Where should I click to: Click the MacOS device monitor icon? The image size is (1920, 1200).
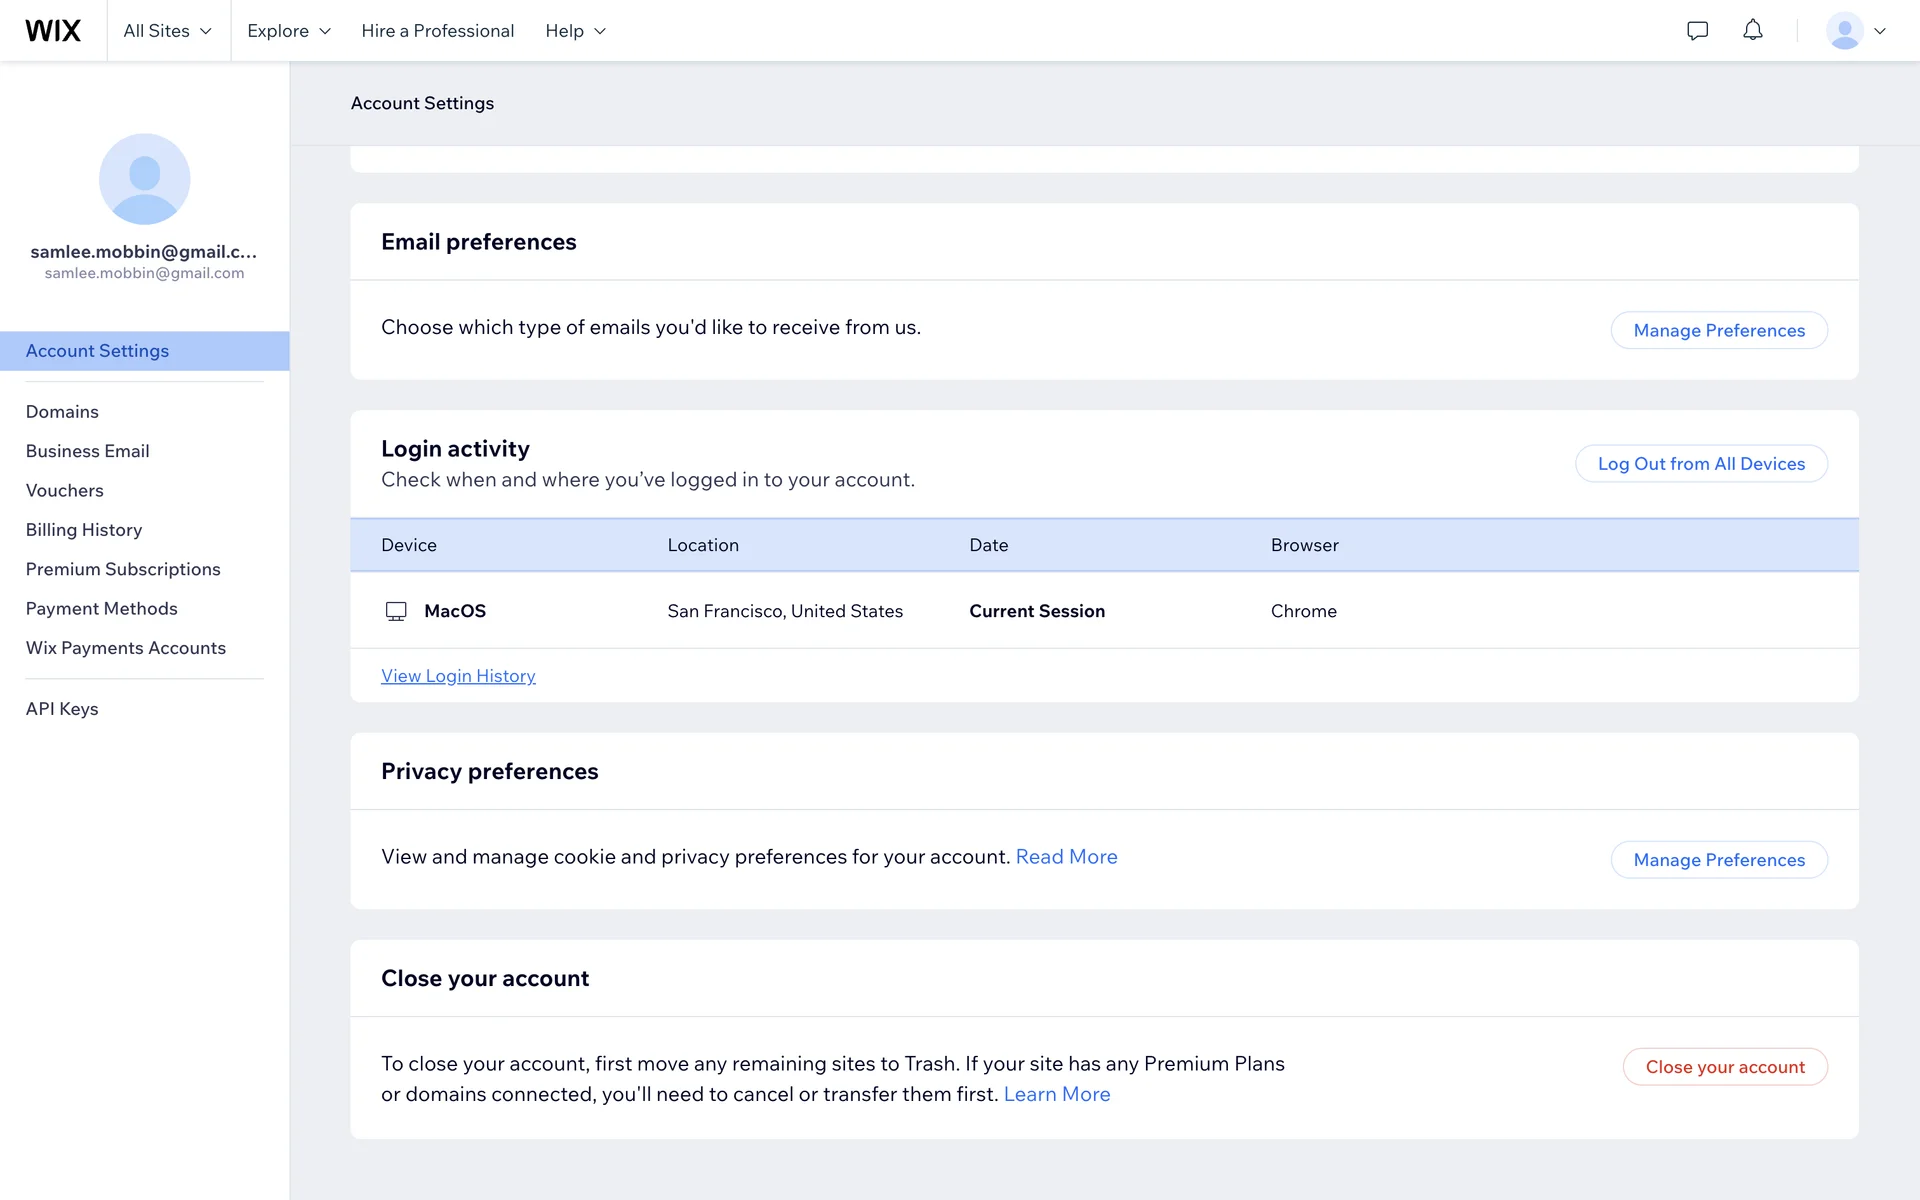[396, 611]
